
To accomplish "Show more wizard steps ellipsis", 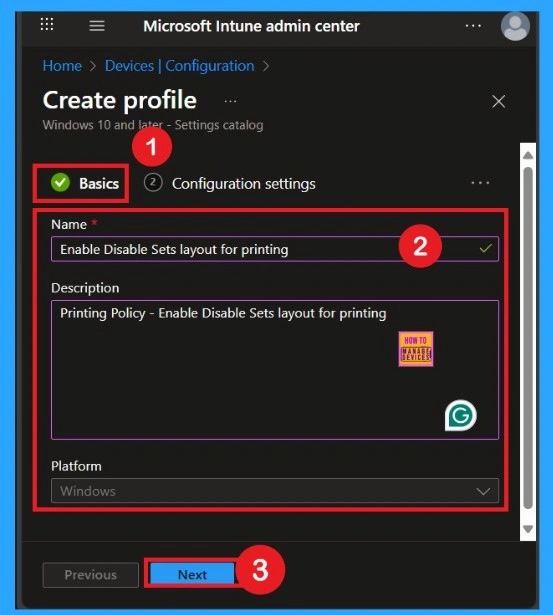I will pos(480,183).
